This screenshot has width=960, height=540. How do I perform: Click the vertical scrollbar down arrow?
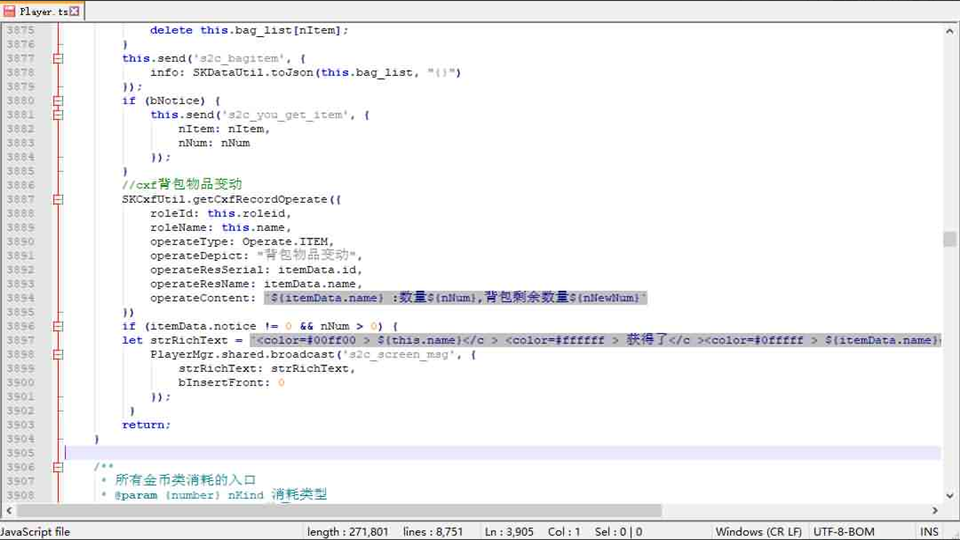[949, 496]
